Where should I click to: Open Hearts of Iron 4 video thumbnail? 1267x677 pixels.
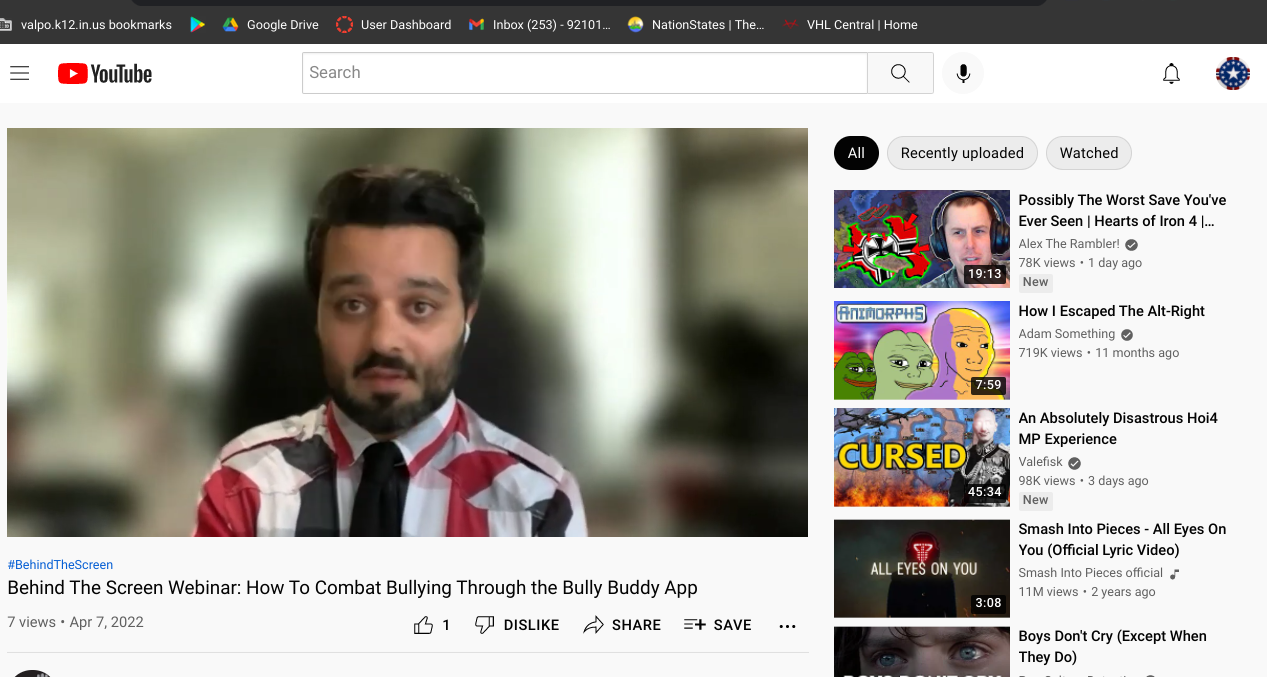922,239
